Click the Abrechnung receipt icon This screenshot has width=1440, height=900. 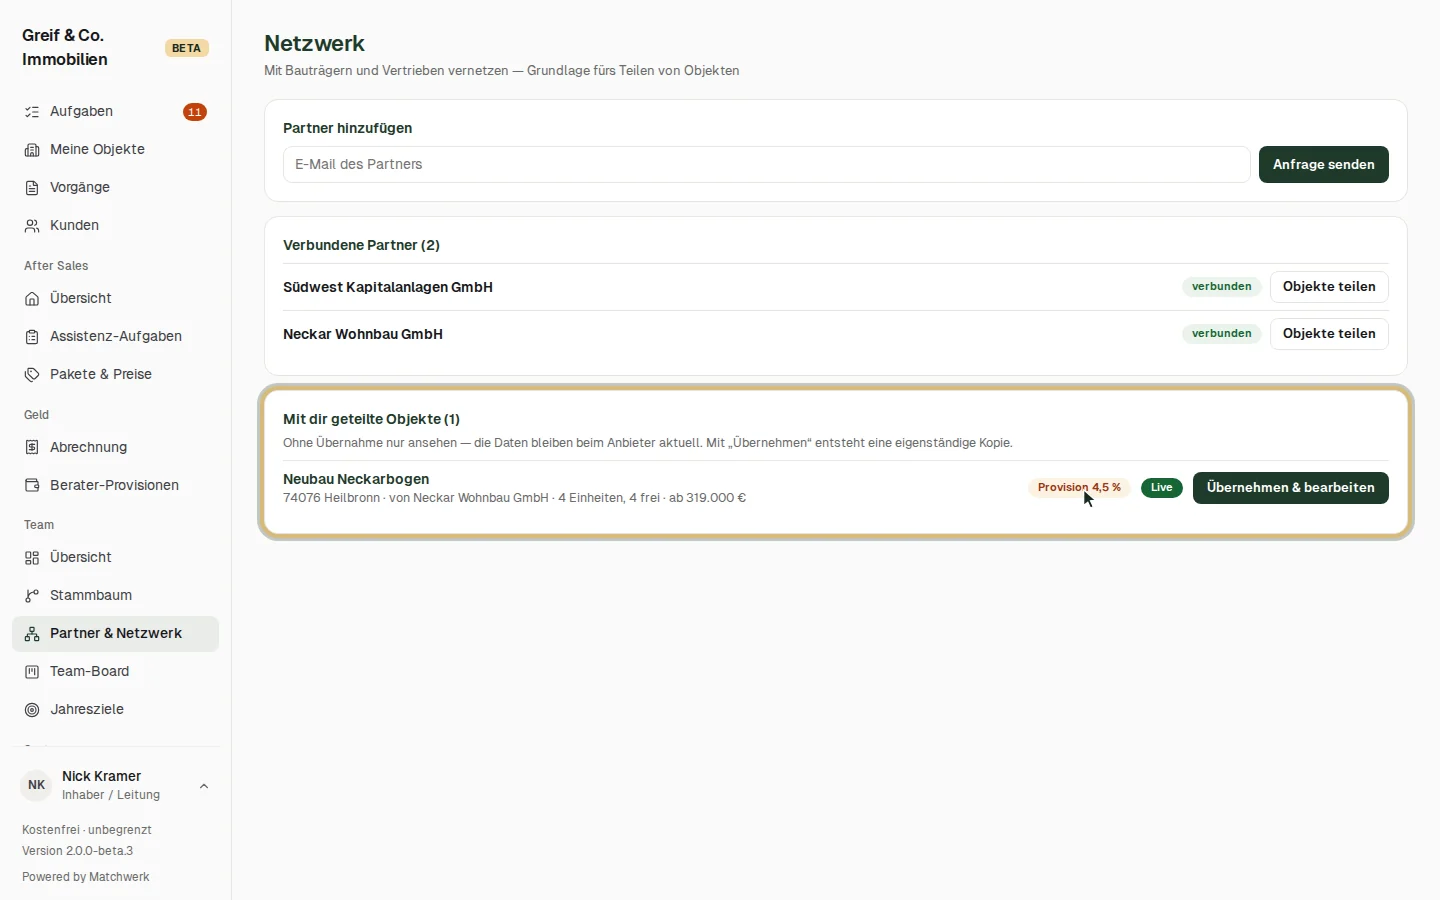(x=32, y=448)
